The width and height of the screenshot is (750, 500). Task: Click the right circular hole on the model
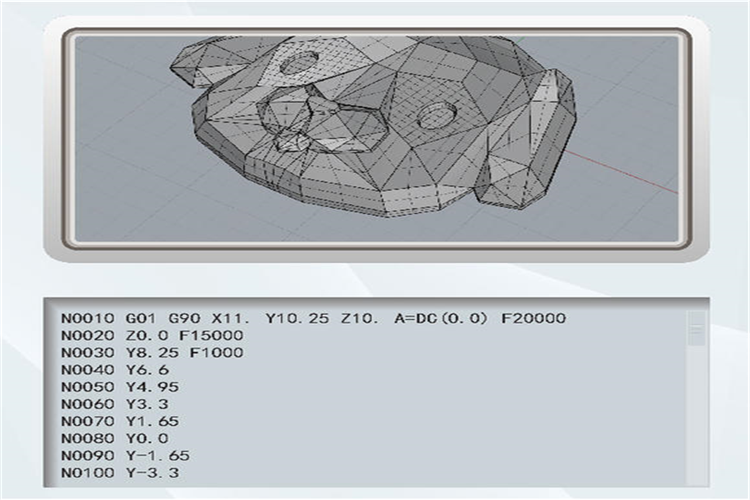click(x=436, y=116)
